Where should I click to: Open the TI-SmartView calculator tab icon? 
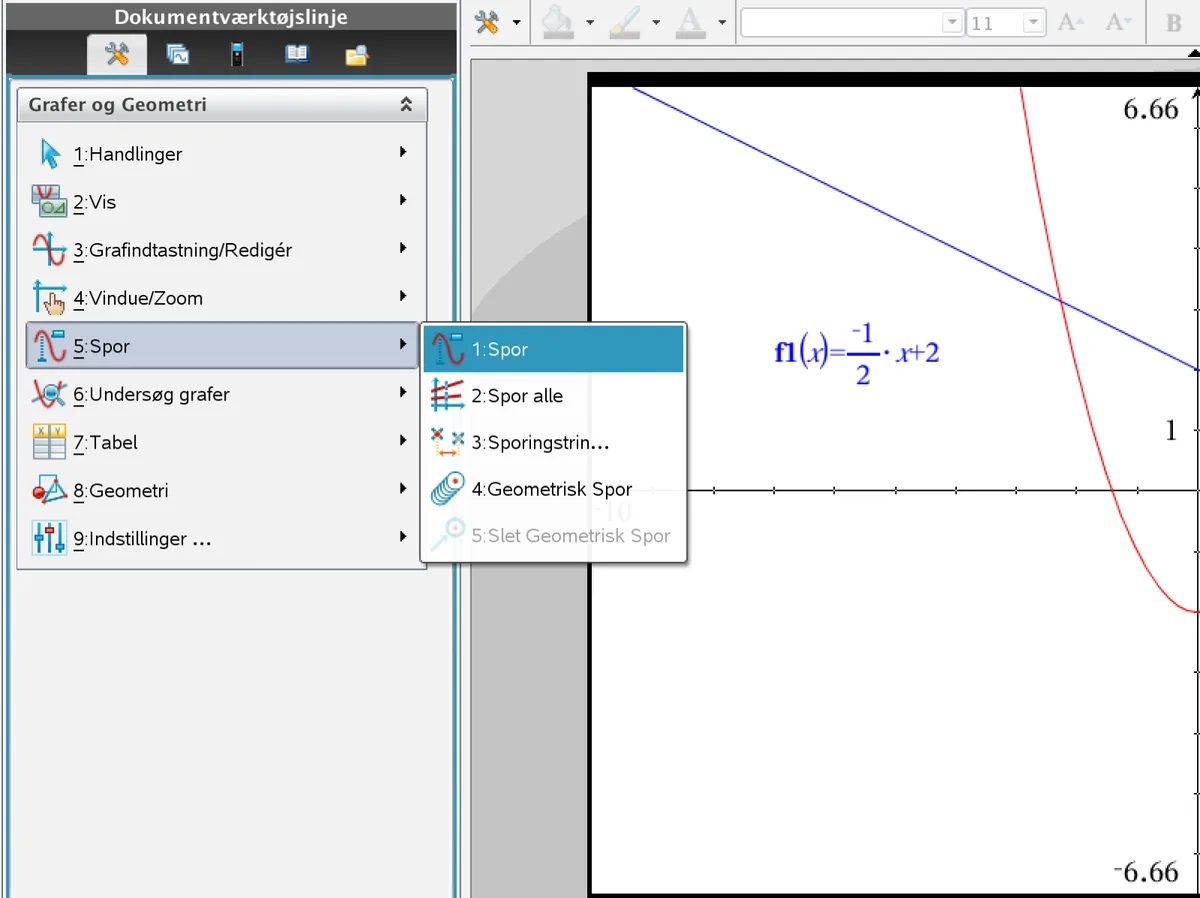[237, 55]
